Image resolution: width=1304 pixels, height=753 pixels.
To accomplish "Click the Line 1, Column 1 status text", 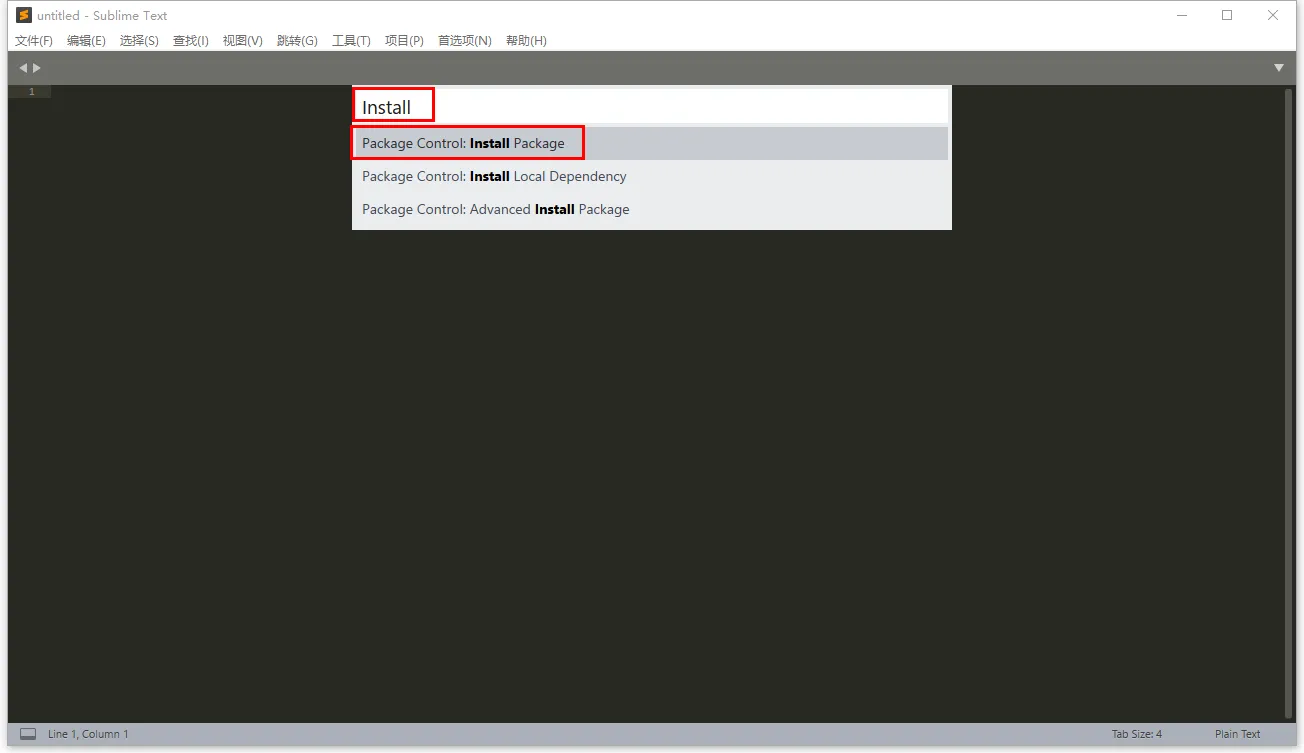I will tap(88, 734).
